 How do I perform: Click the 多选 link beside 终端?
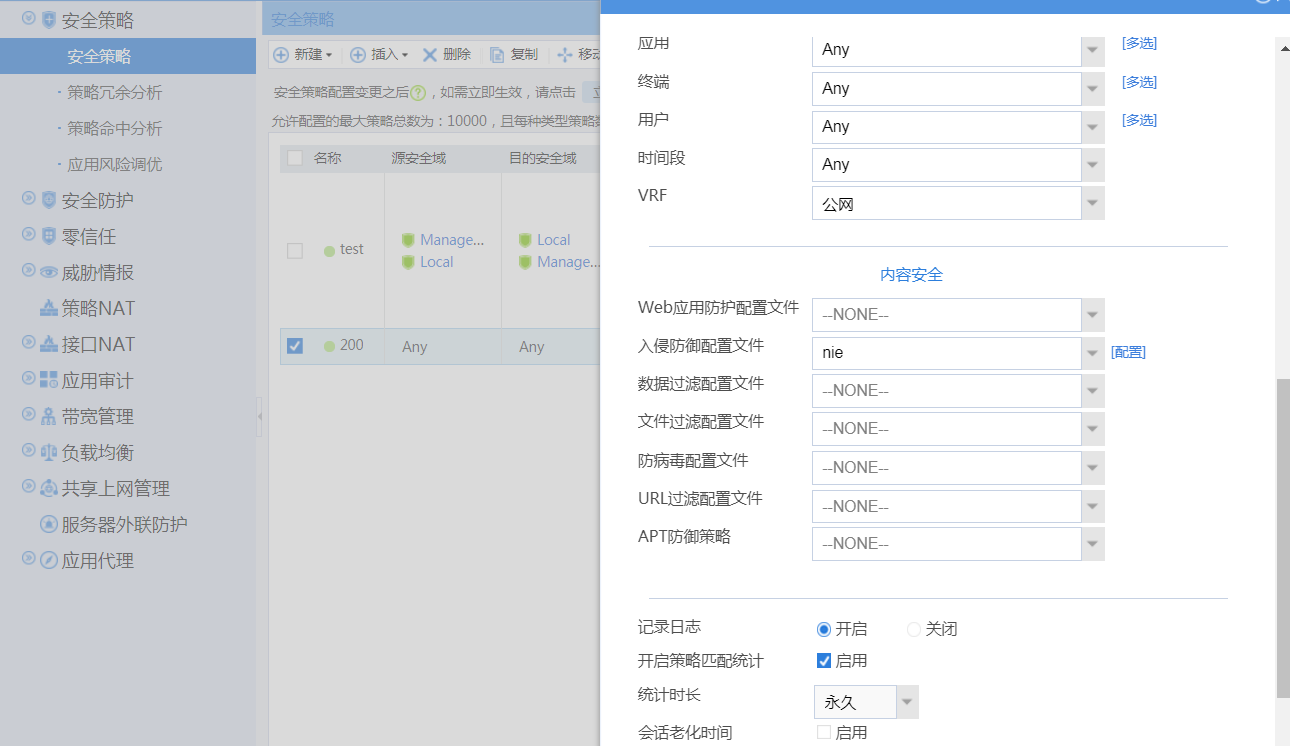coord(1139,82)
